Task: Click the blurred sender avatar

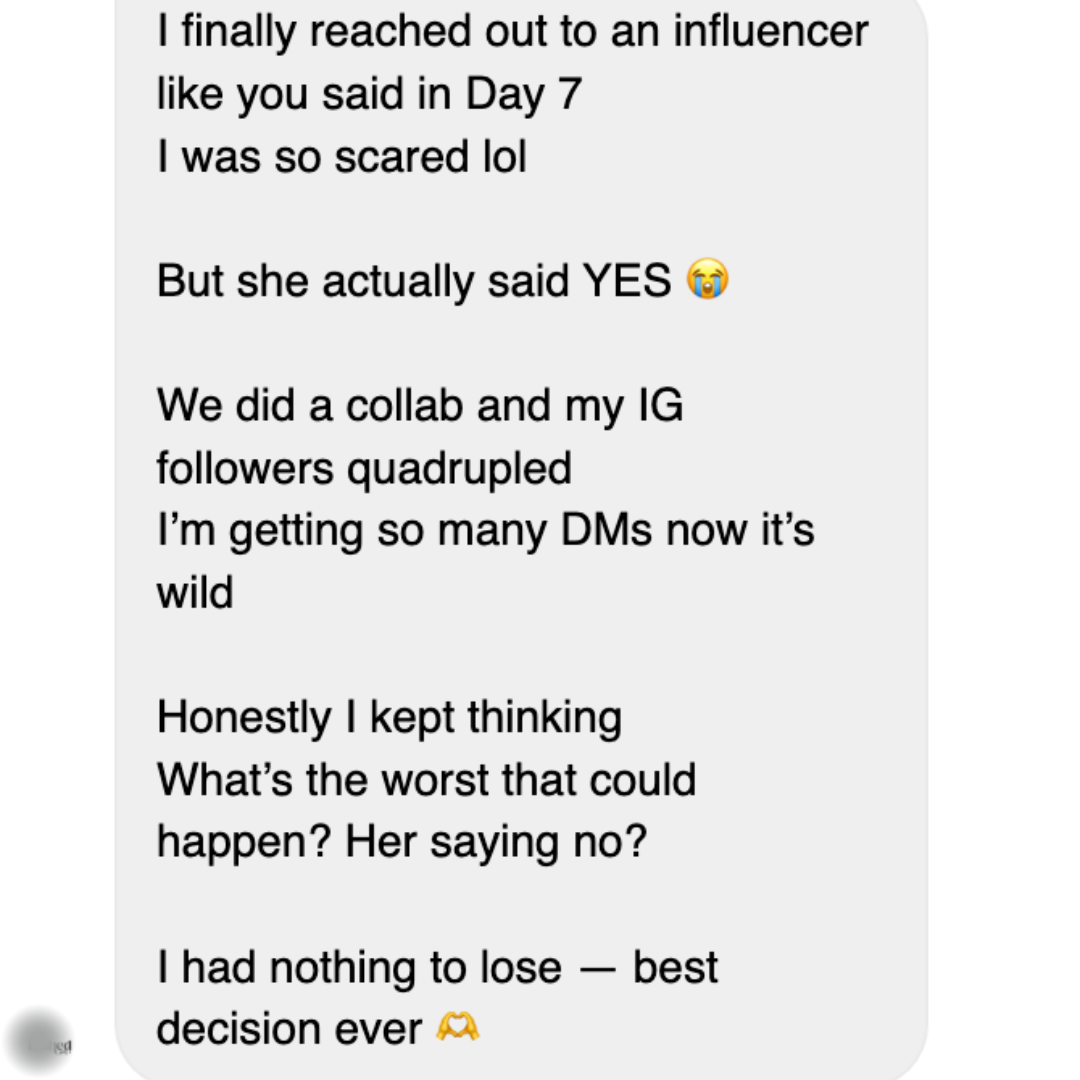Action: (37, 1040)
